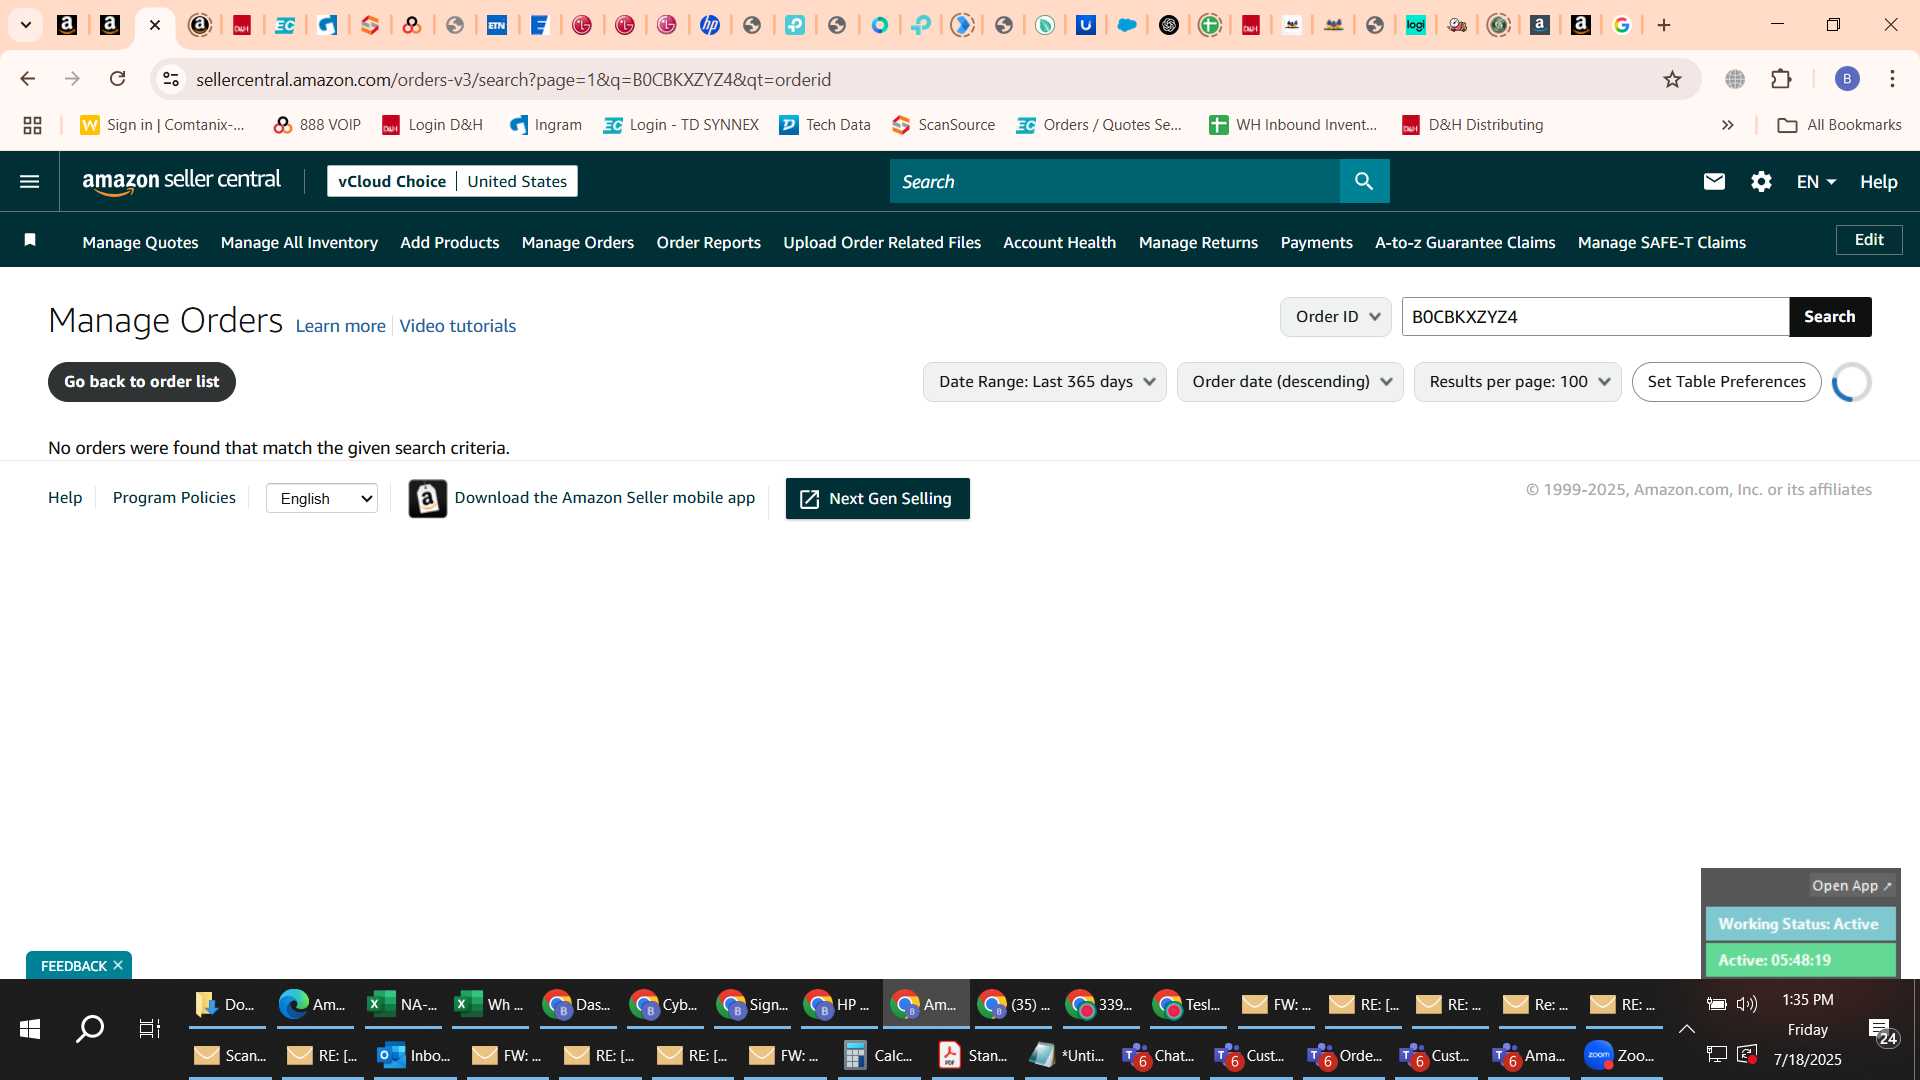The image size is (1920, 1080).
Task: Open Manage Orders menu item
Action: pos(577,242)
